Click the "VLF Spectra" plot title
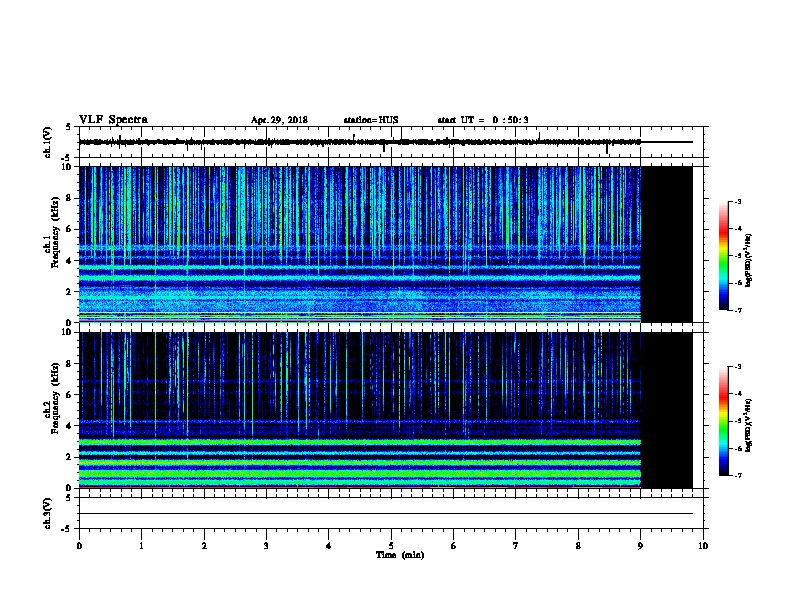The image size is (792, 612). coord(113,120)
